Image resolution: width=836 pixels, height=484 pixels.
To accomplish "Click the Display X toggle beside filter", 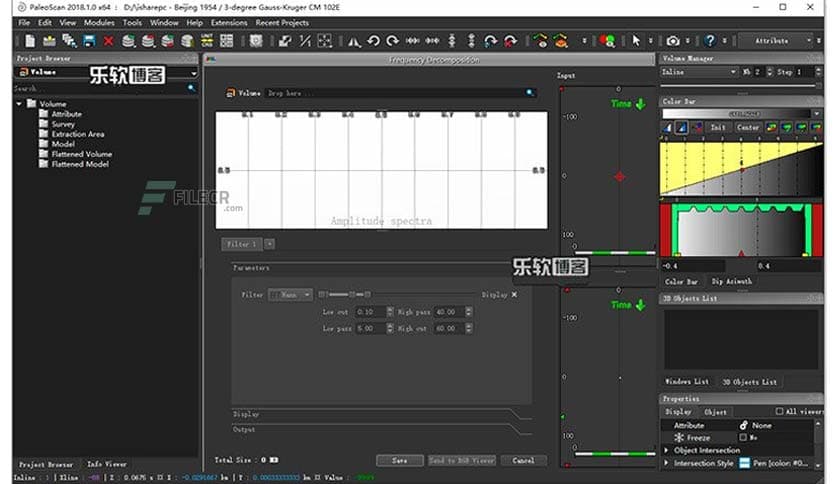I will click(514, 295).
